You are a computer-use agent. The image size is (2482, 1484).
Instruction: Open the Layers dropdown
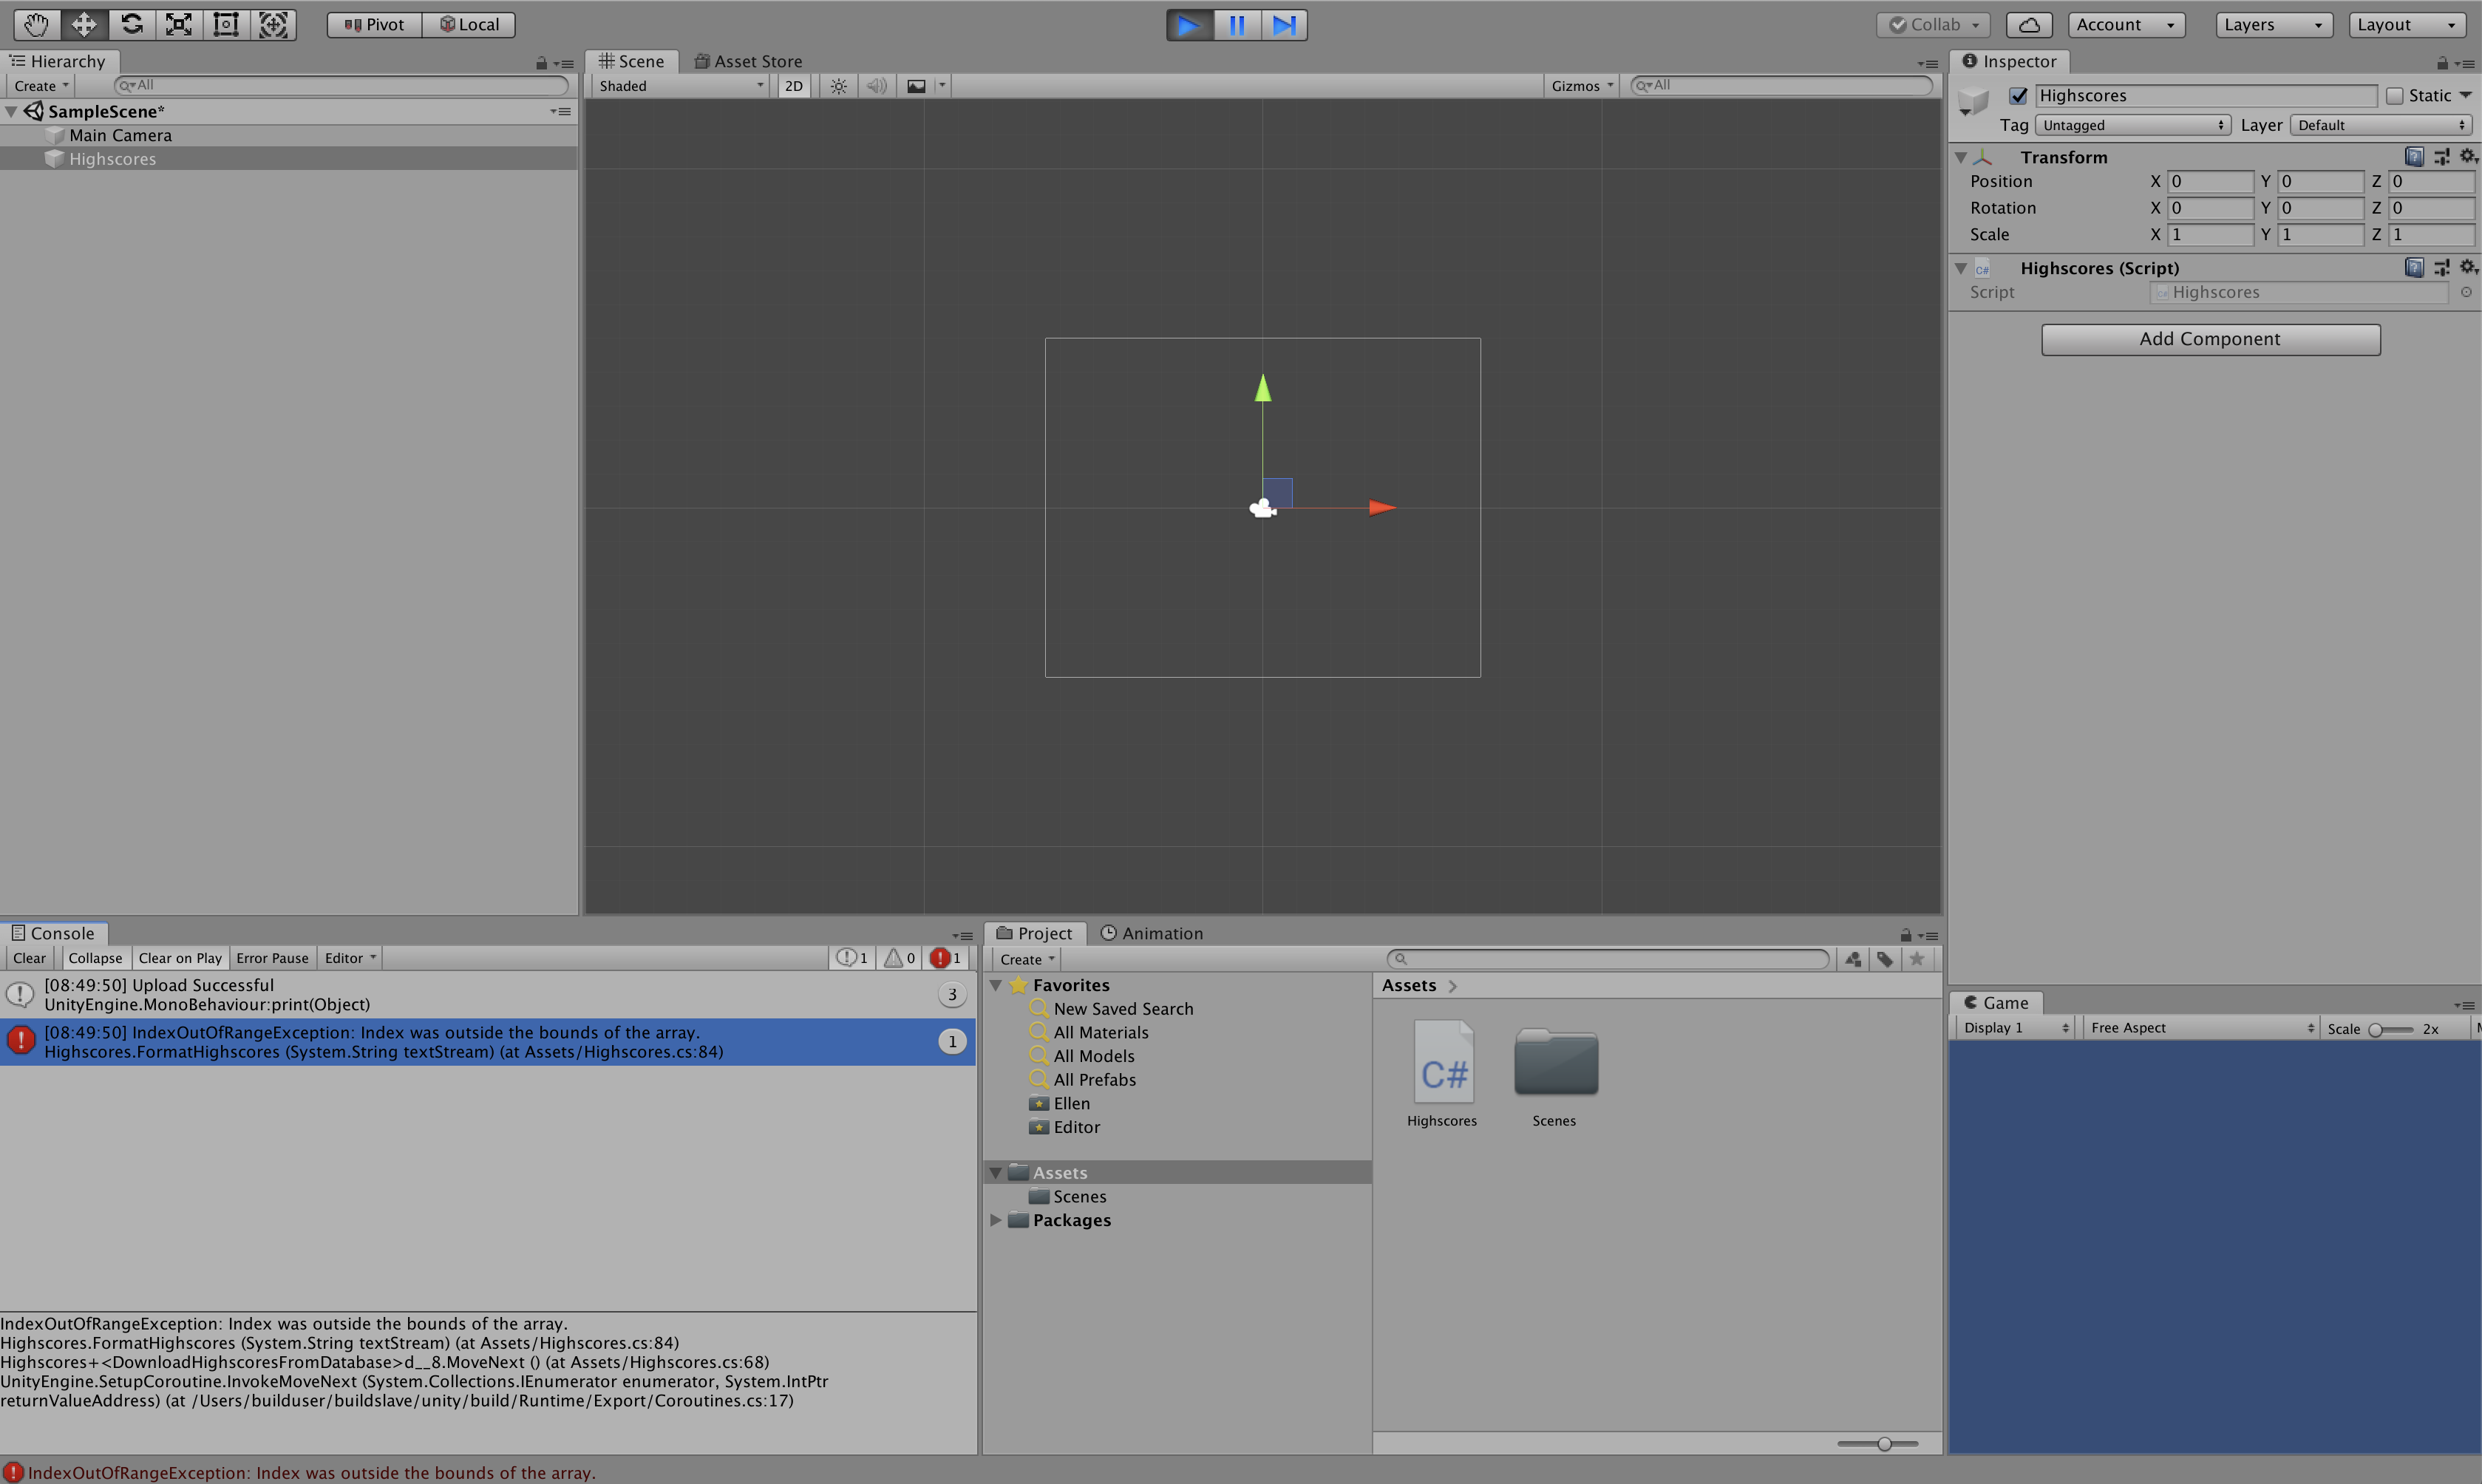click(2272, 25)
